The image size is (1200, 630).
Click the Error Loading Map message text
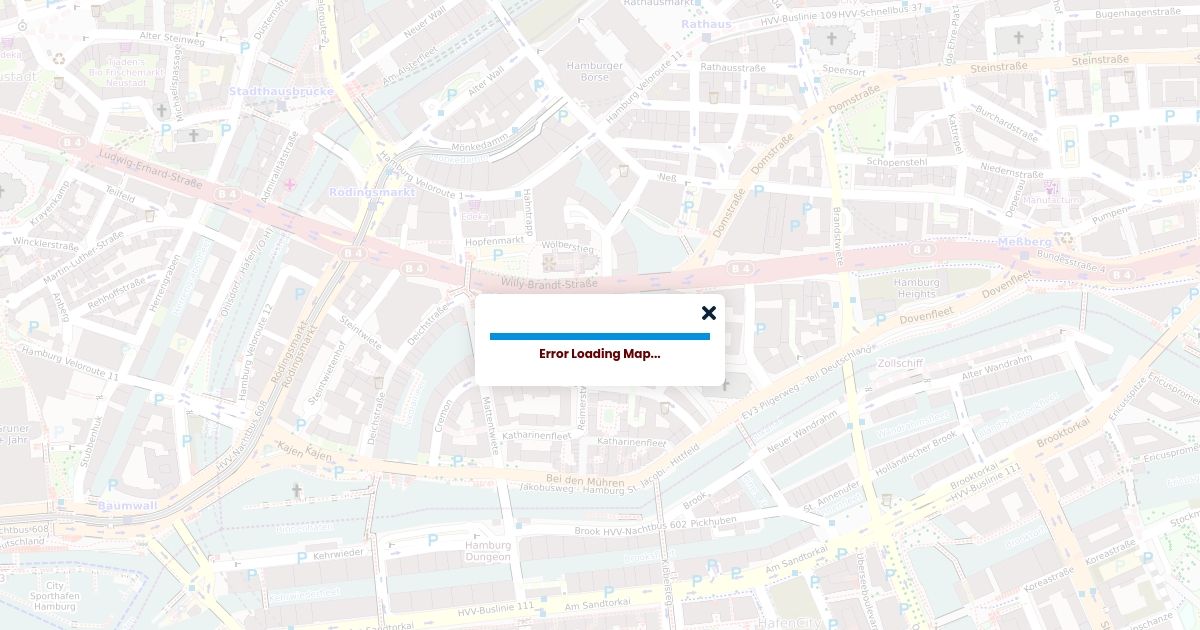coord(599,354)
